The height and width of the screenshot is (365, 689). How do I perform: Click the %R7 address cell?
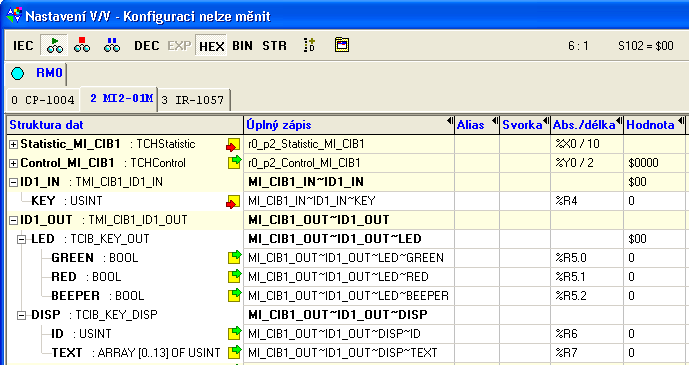coord(587,353)
